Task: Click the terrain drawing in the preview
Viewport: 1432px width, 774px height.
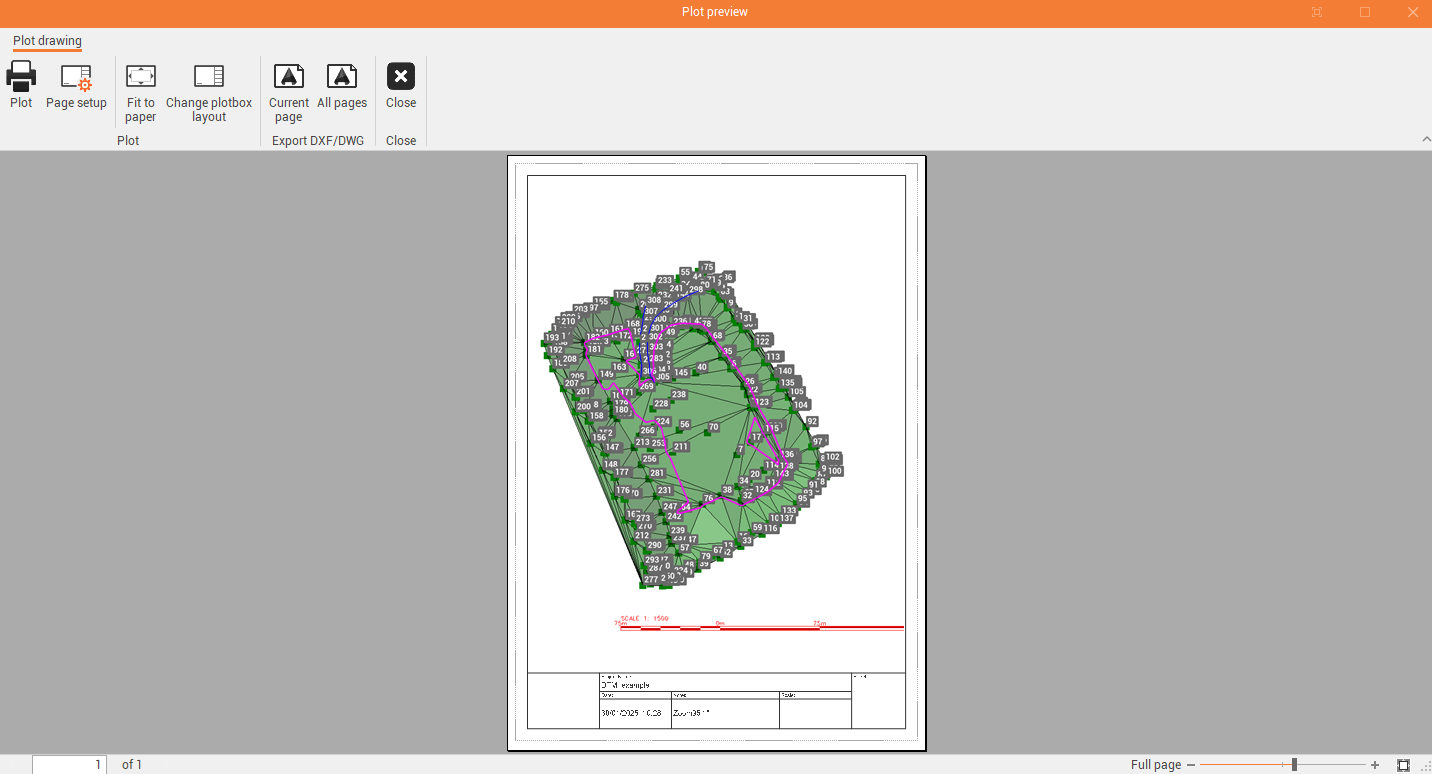Action: click(700, 430)
